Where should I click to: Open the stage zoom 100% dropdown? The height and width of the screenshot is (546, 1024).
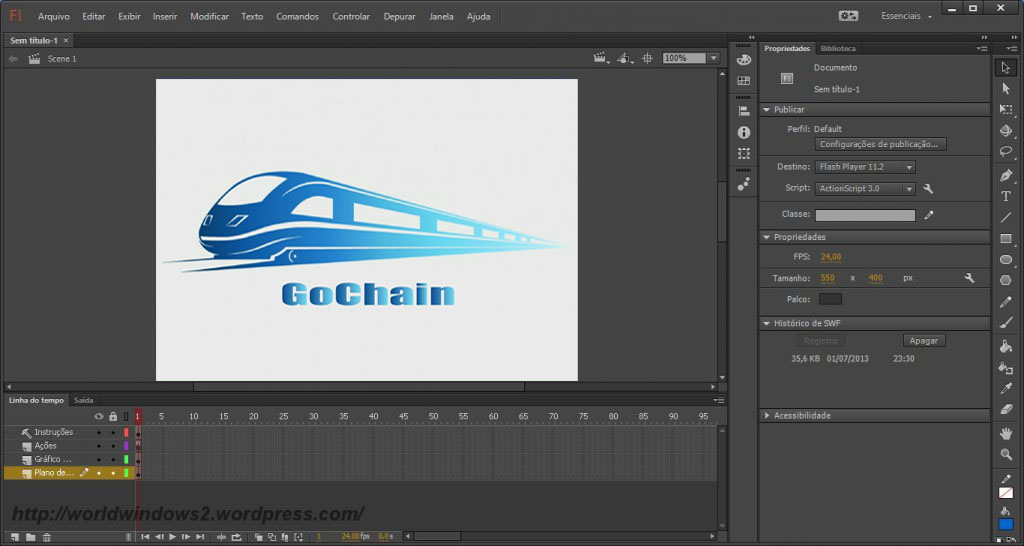click(690, 58)
